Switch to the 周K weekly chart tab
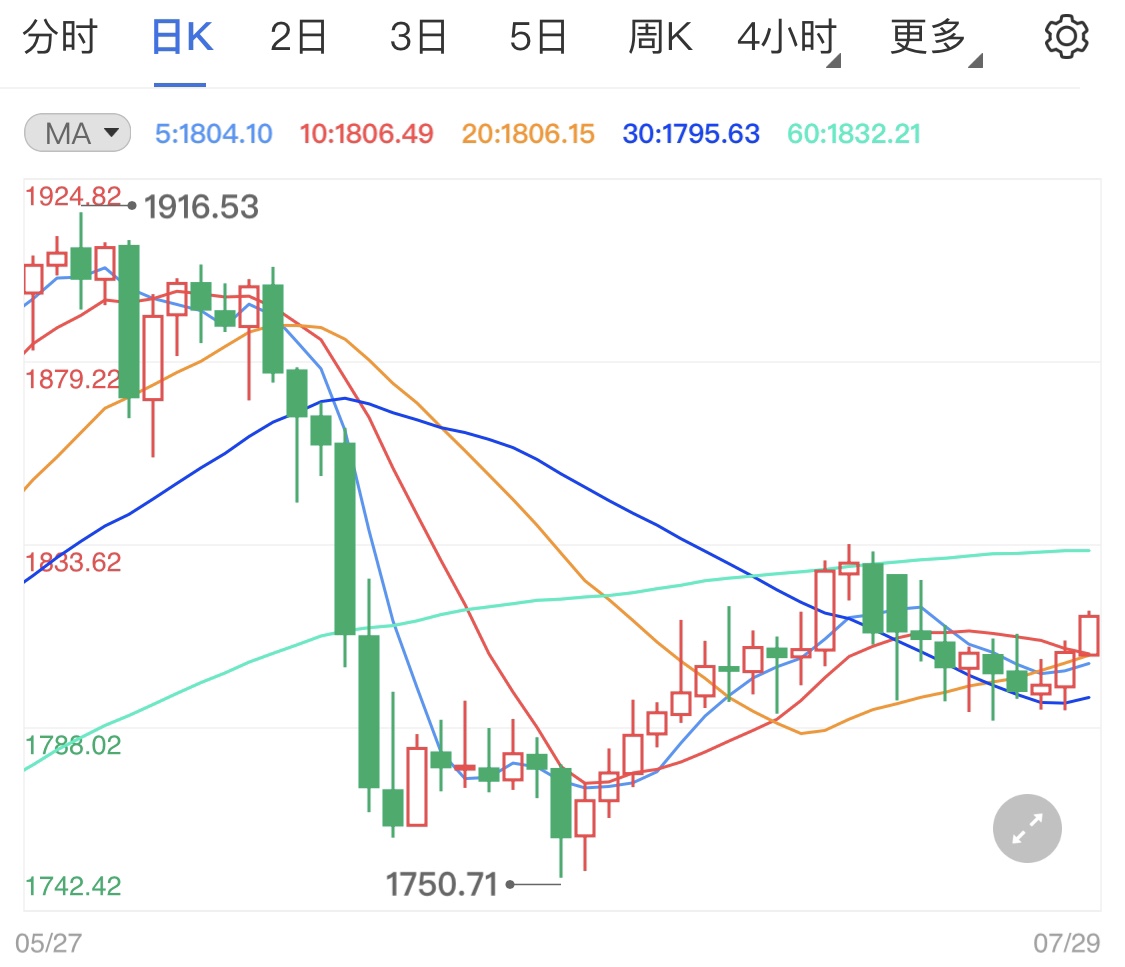 (x=660, y=36)
